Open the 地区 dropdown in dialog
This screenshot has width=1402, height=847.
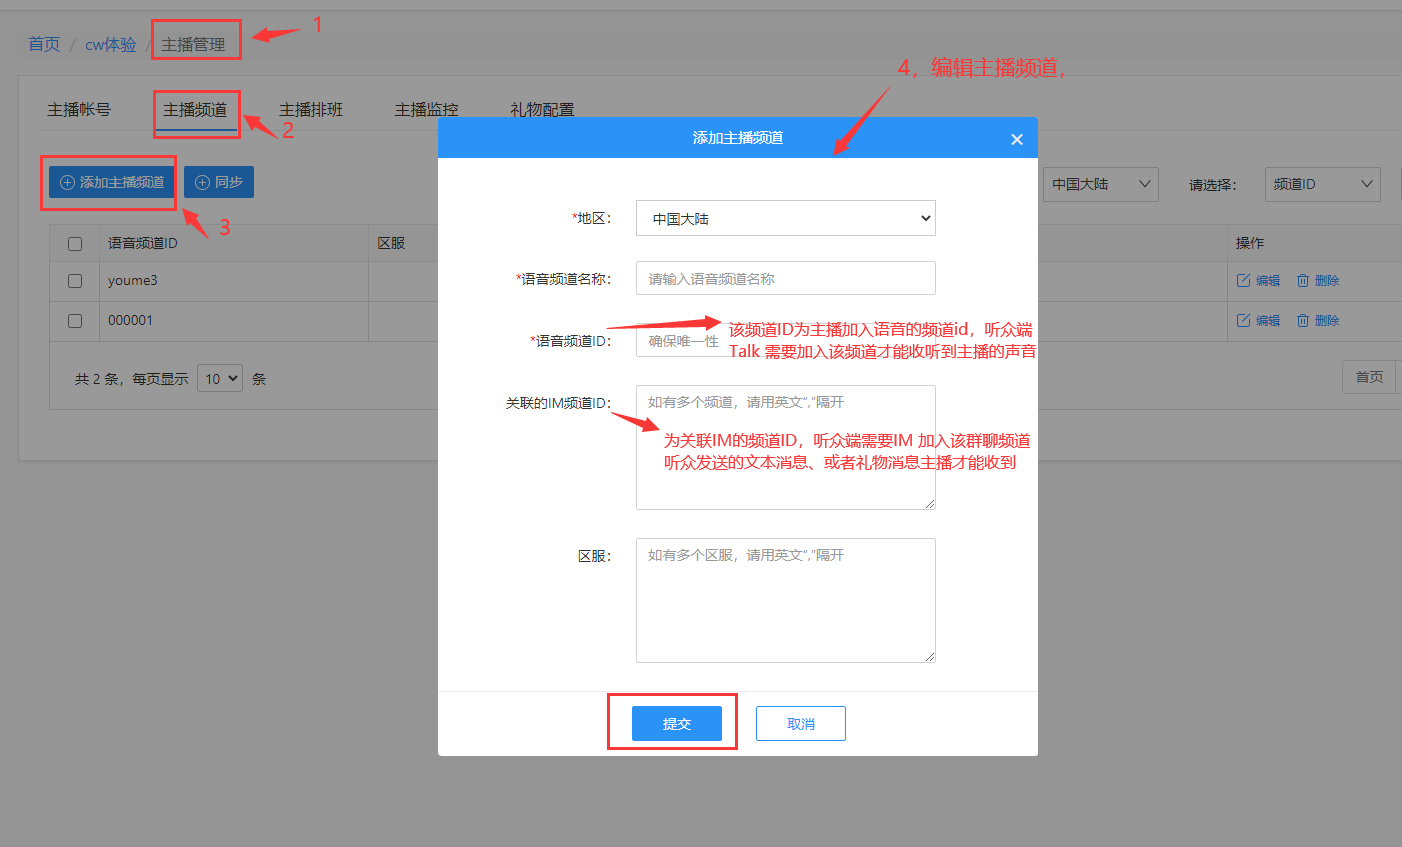click(786, 218)
